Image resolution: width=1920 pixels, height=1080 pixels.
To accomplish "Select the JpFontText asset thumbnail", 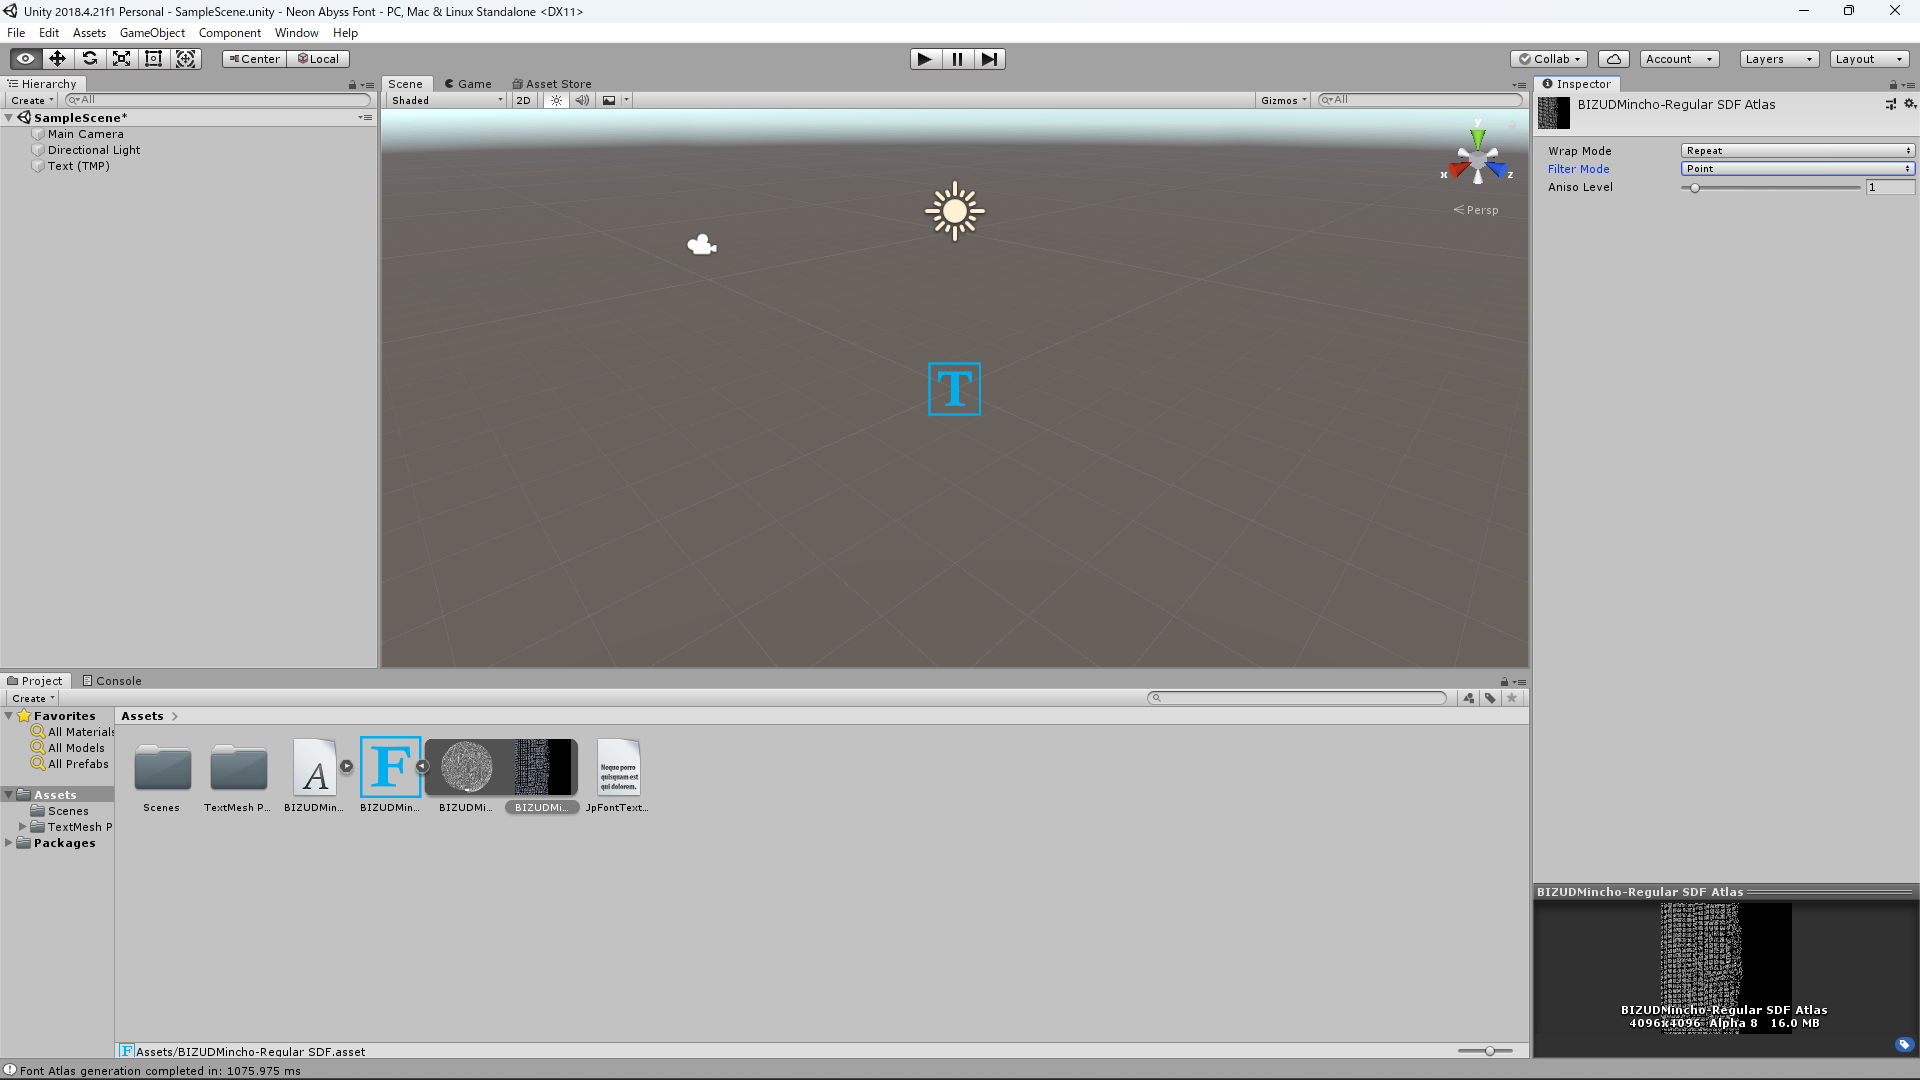I will pyautogui.click(x=618, y=768).
